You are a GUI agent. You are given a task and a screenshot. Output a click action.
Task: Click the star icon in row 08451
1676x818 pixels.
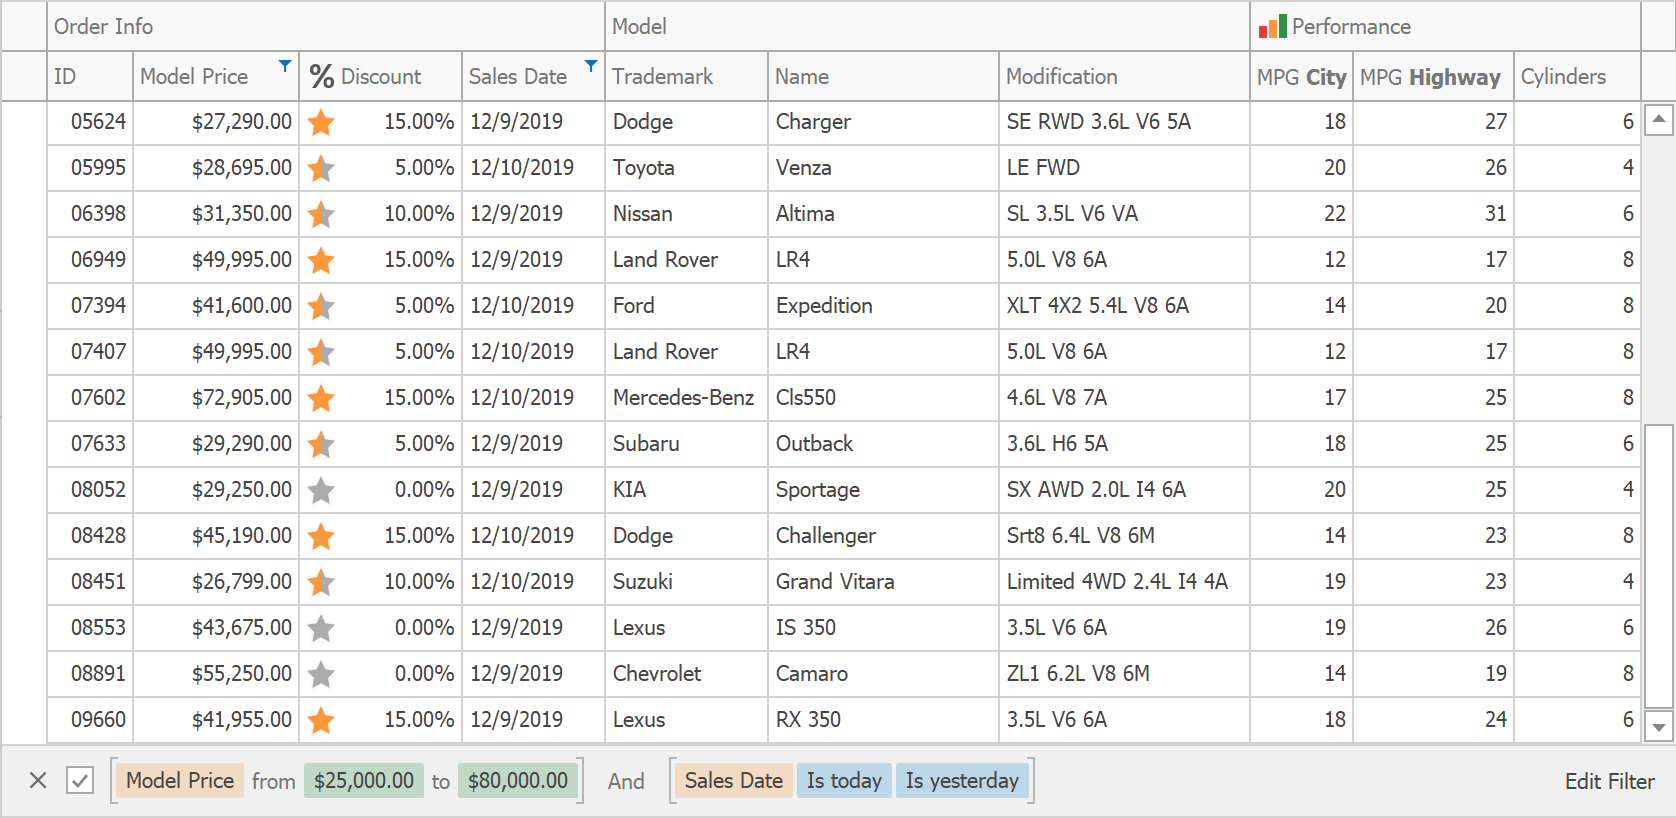[321, 582]
